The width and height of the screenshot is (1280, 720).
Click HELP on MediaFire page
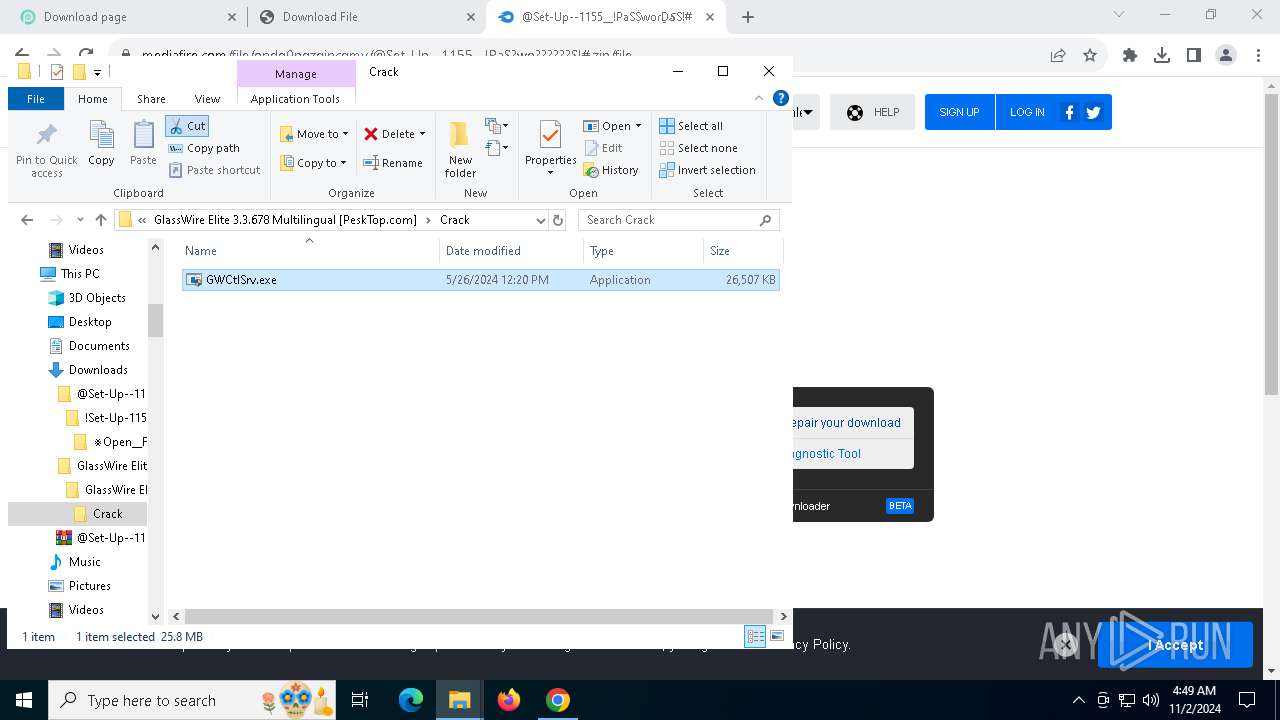pos(872,112)
